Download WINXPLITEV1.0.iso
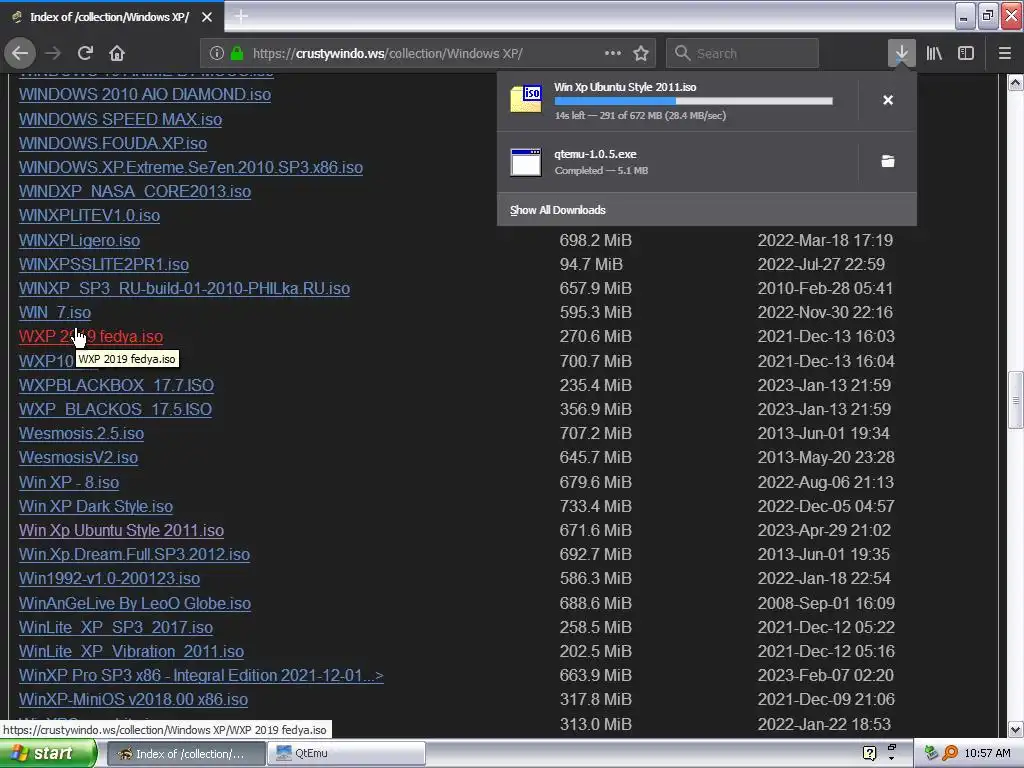 point(89,216)
